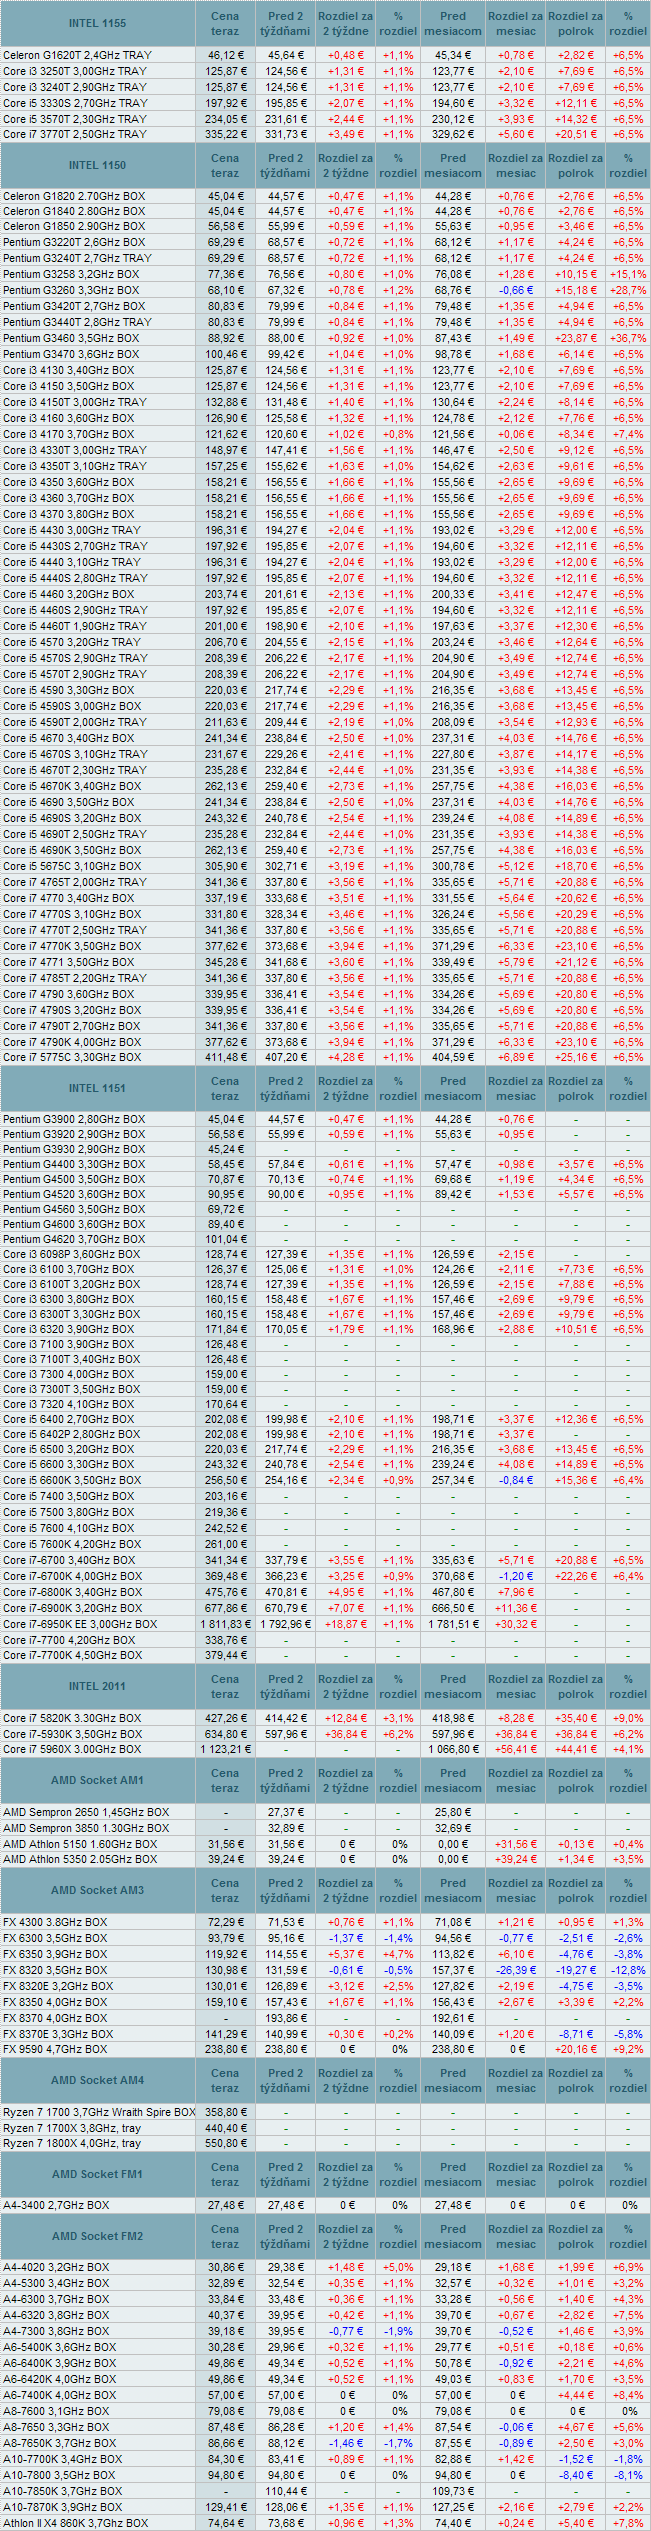
Task: Select 'Core i5 5675C 3,10GHz BOX' product name
Action: (x=72, y=866)
